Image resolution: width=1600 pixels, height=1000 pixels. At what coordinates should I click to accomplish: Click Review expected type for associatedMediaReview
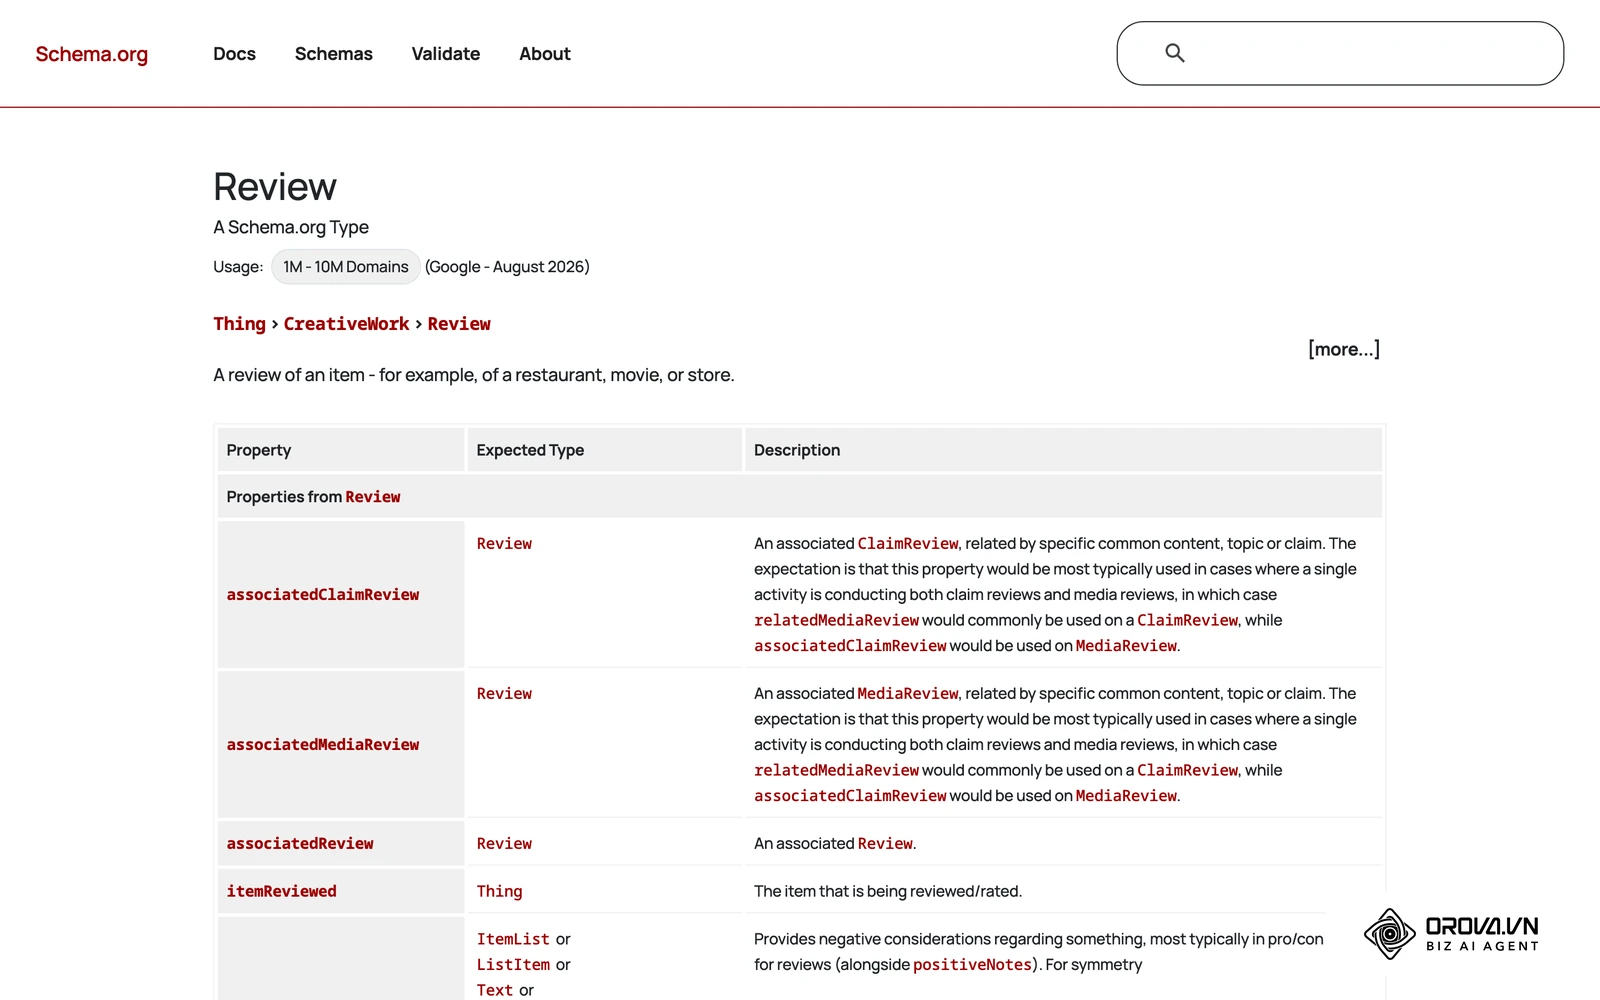point(504,694)
